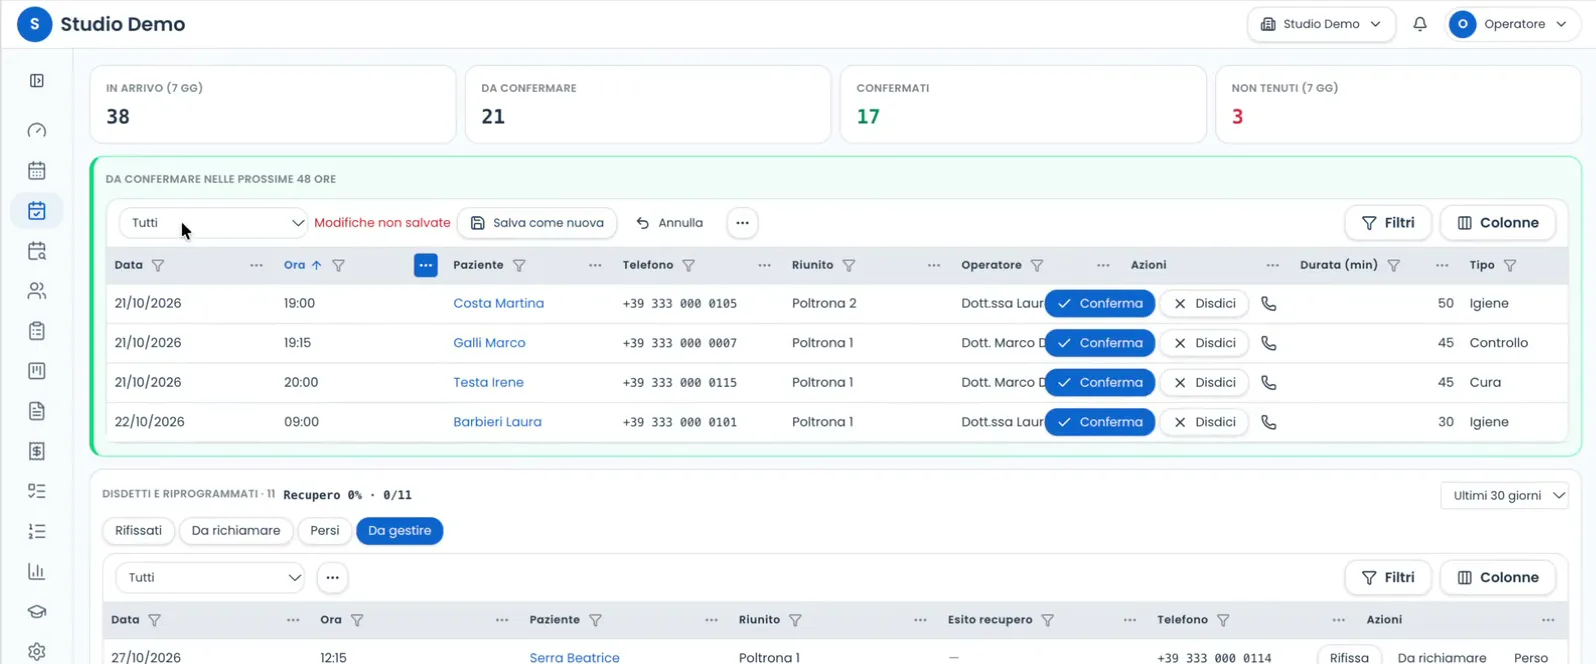Select the Da richiamare tab
This screenshot has height=664, width=1596.
pyautogui.click(x=236, y=530)
